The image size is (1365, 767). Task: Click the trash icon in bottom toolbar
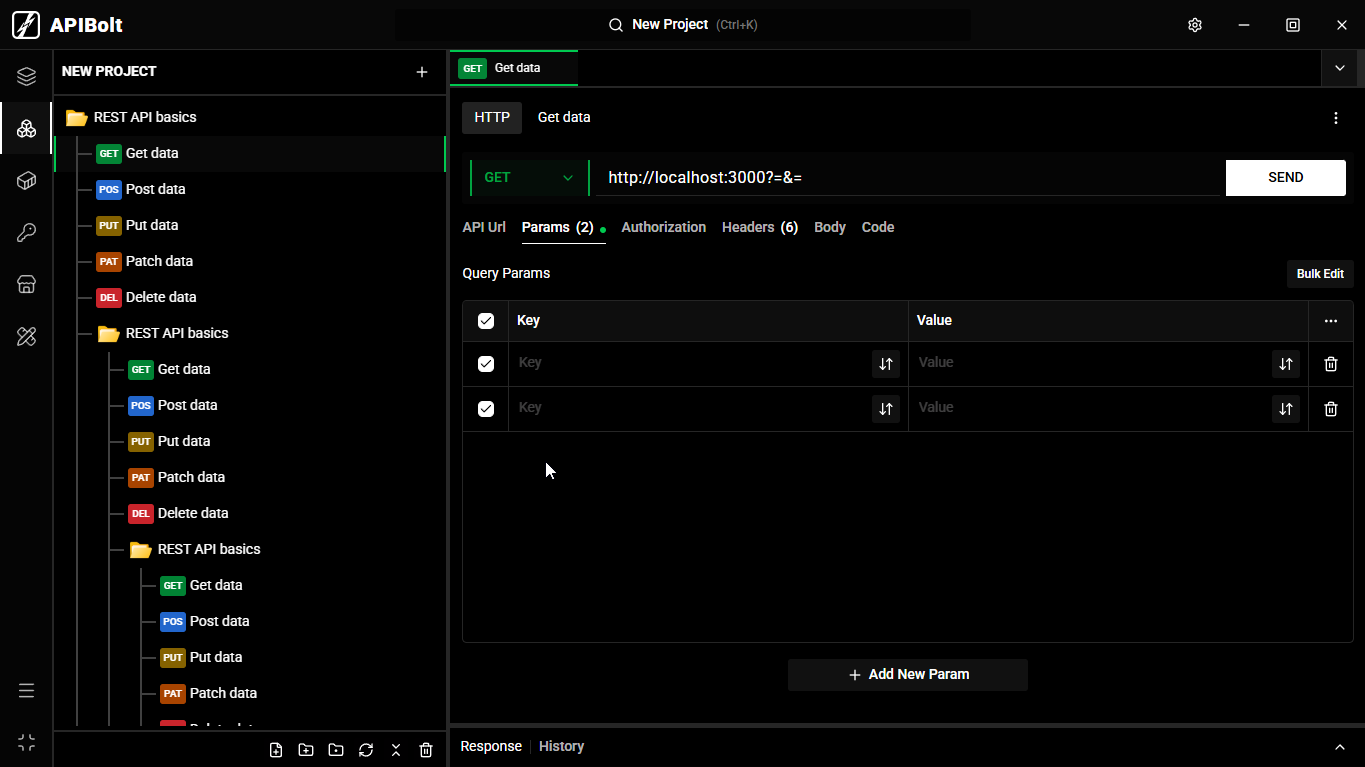tap(426, 750)
